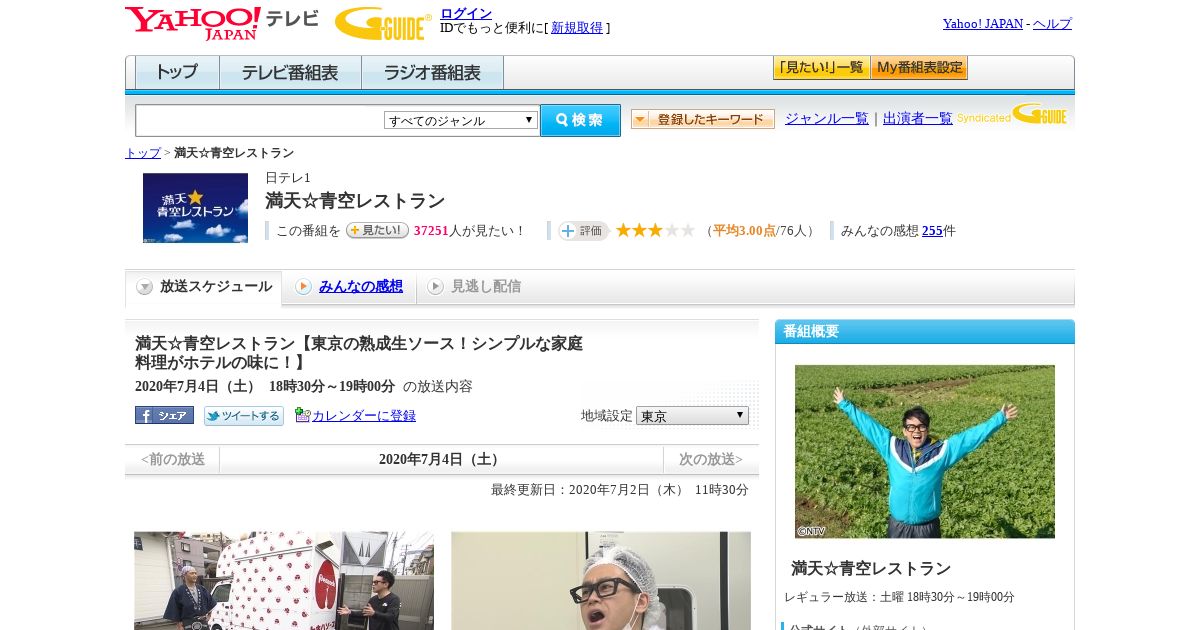Go to <前の放送 previous broadcast
The image size is (1200, 630).
[x=173, y=460]
